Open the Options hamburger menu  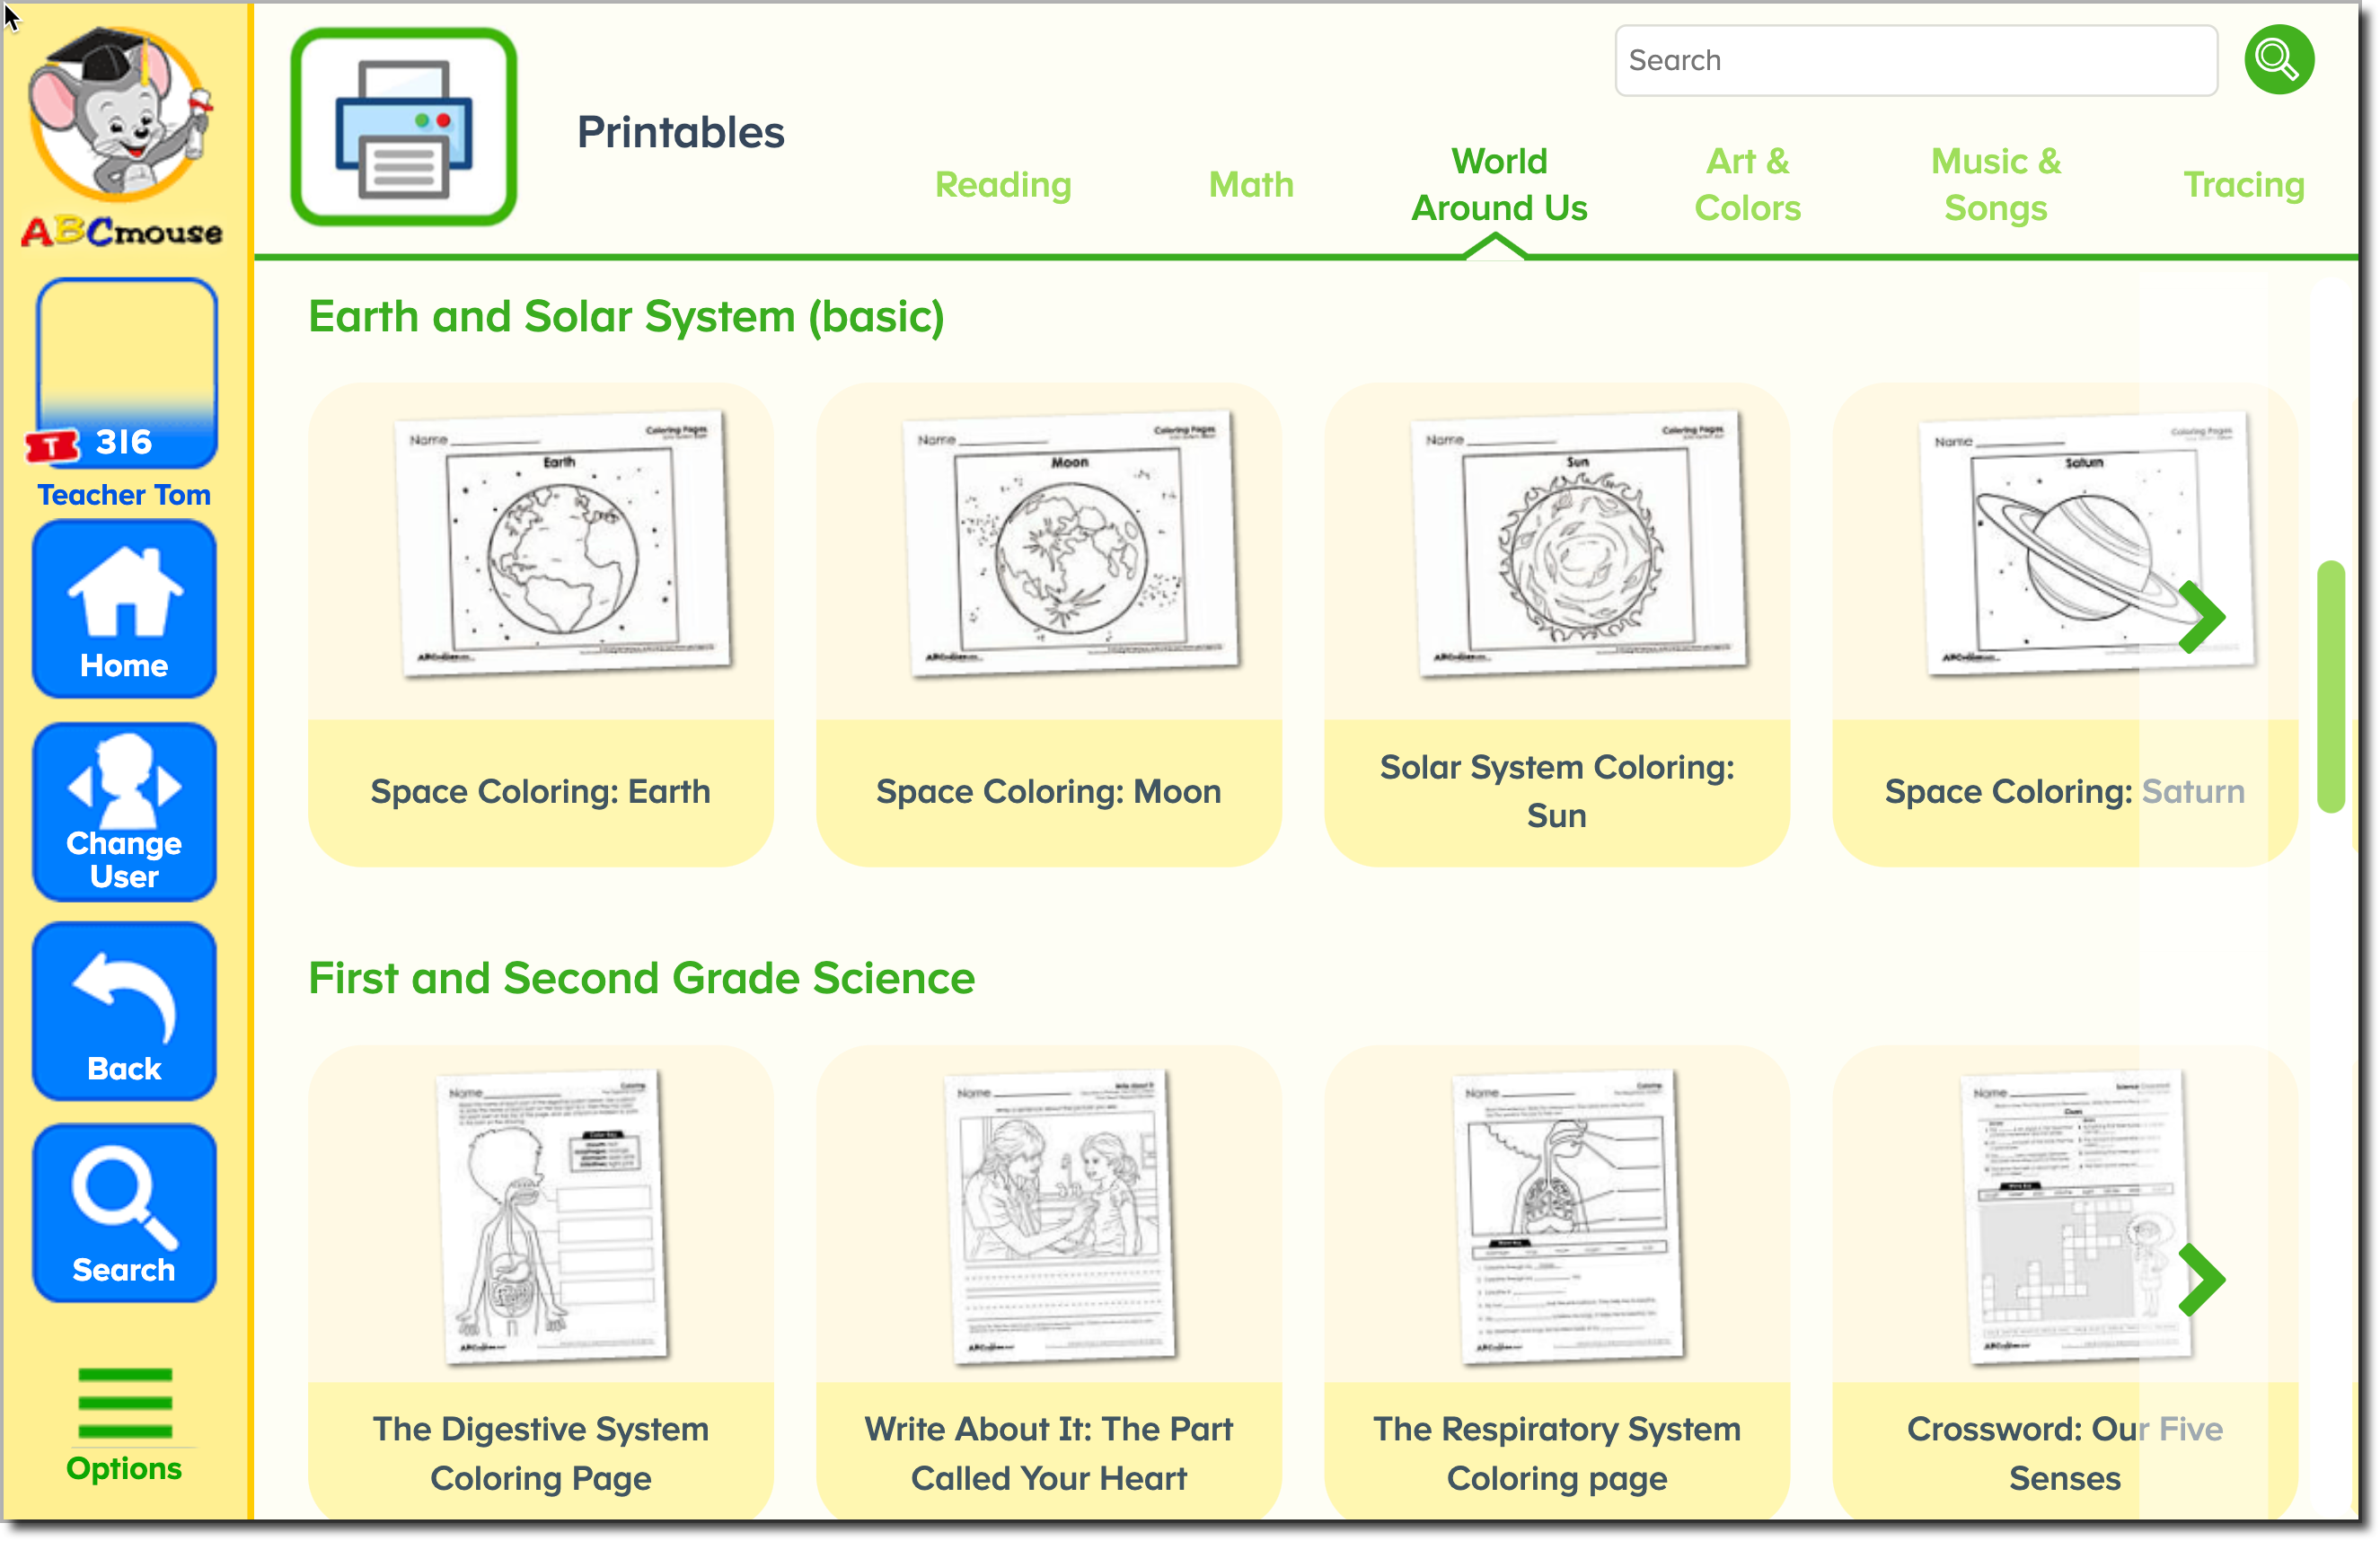(x=124, y=1424)
